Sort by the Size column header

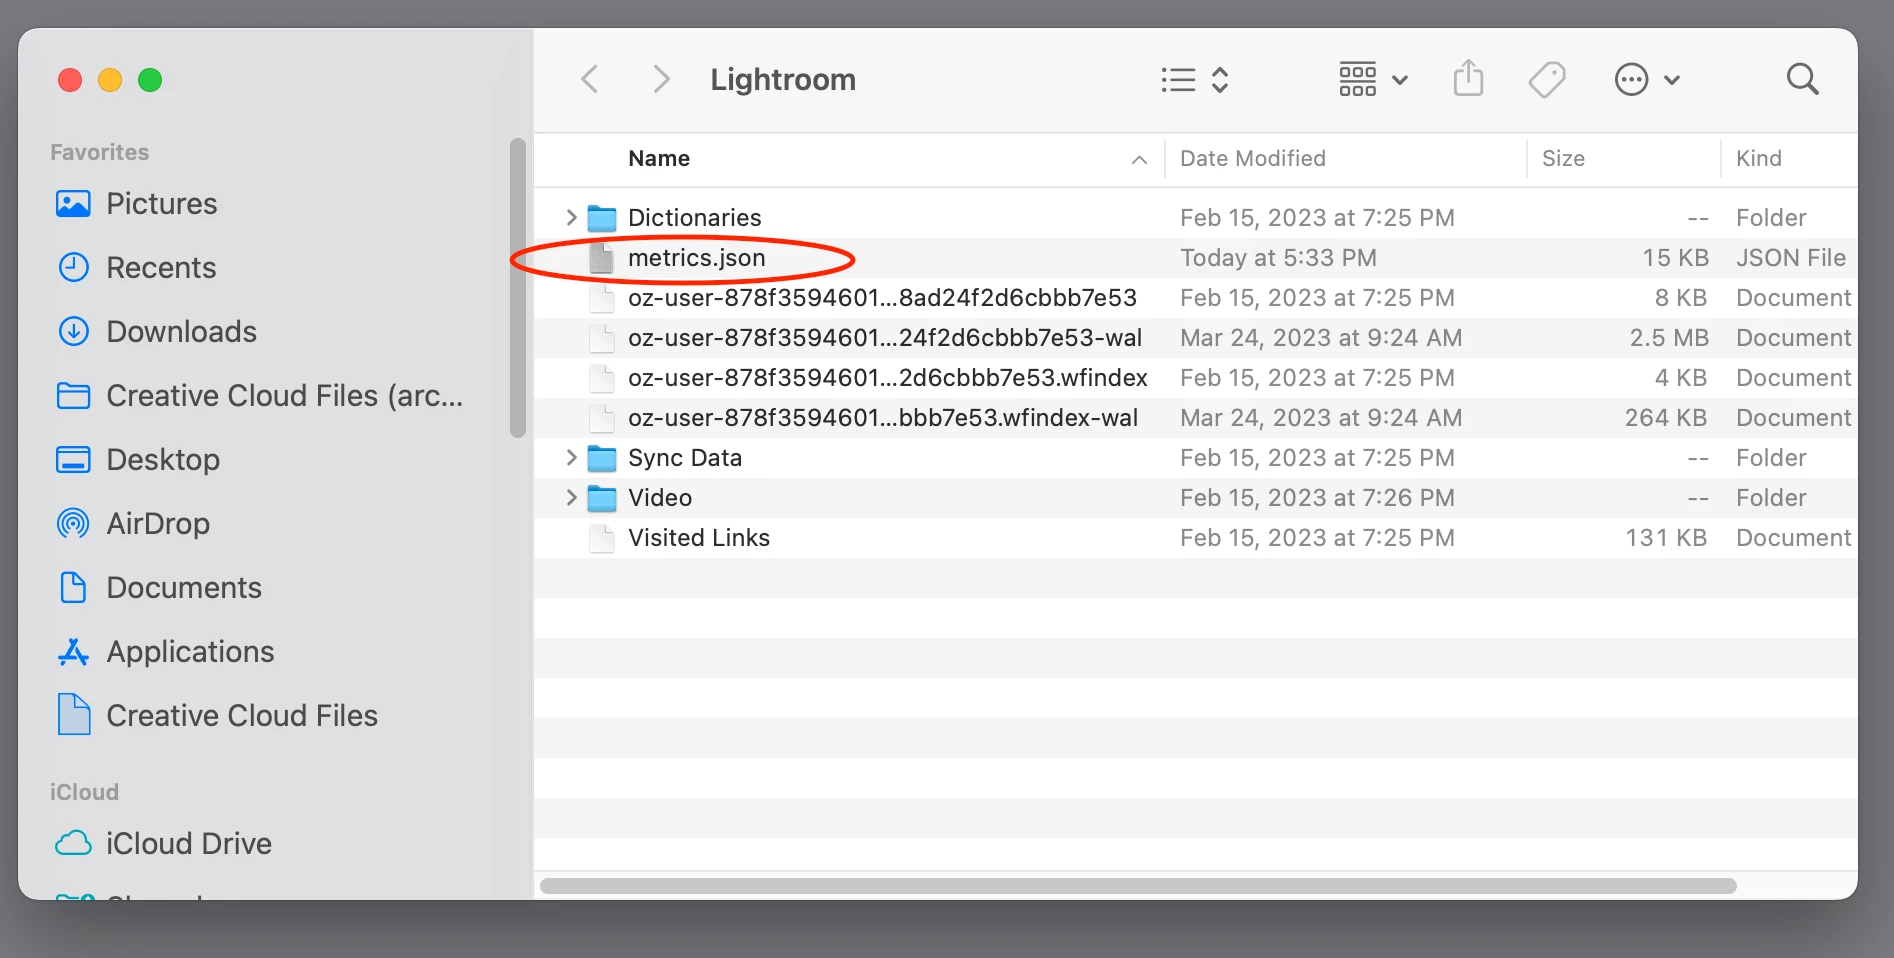coord(1563,158)
